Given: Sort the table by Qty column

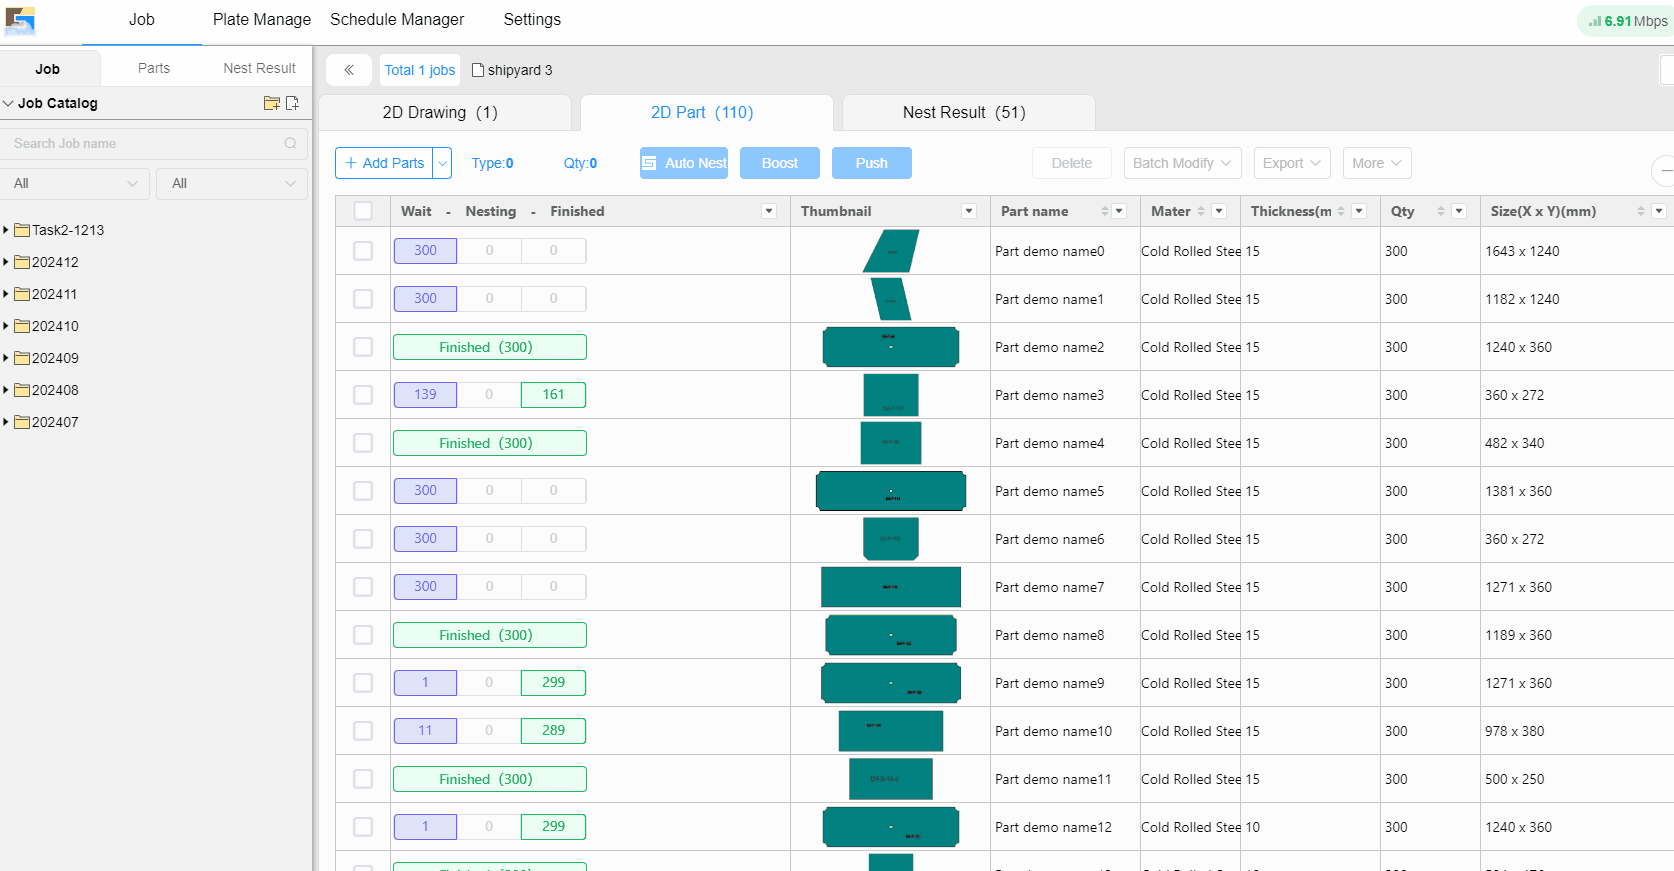Looking at the screenshot, I should 1440,211.
